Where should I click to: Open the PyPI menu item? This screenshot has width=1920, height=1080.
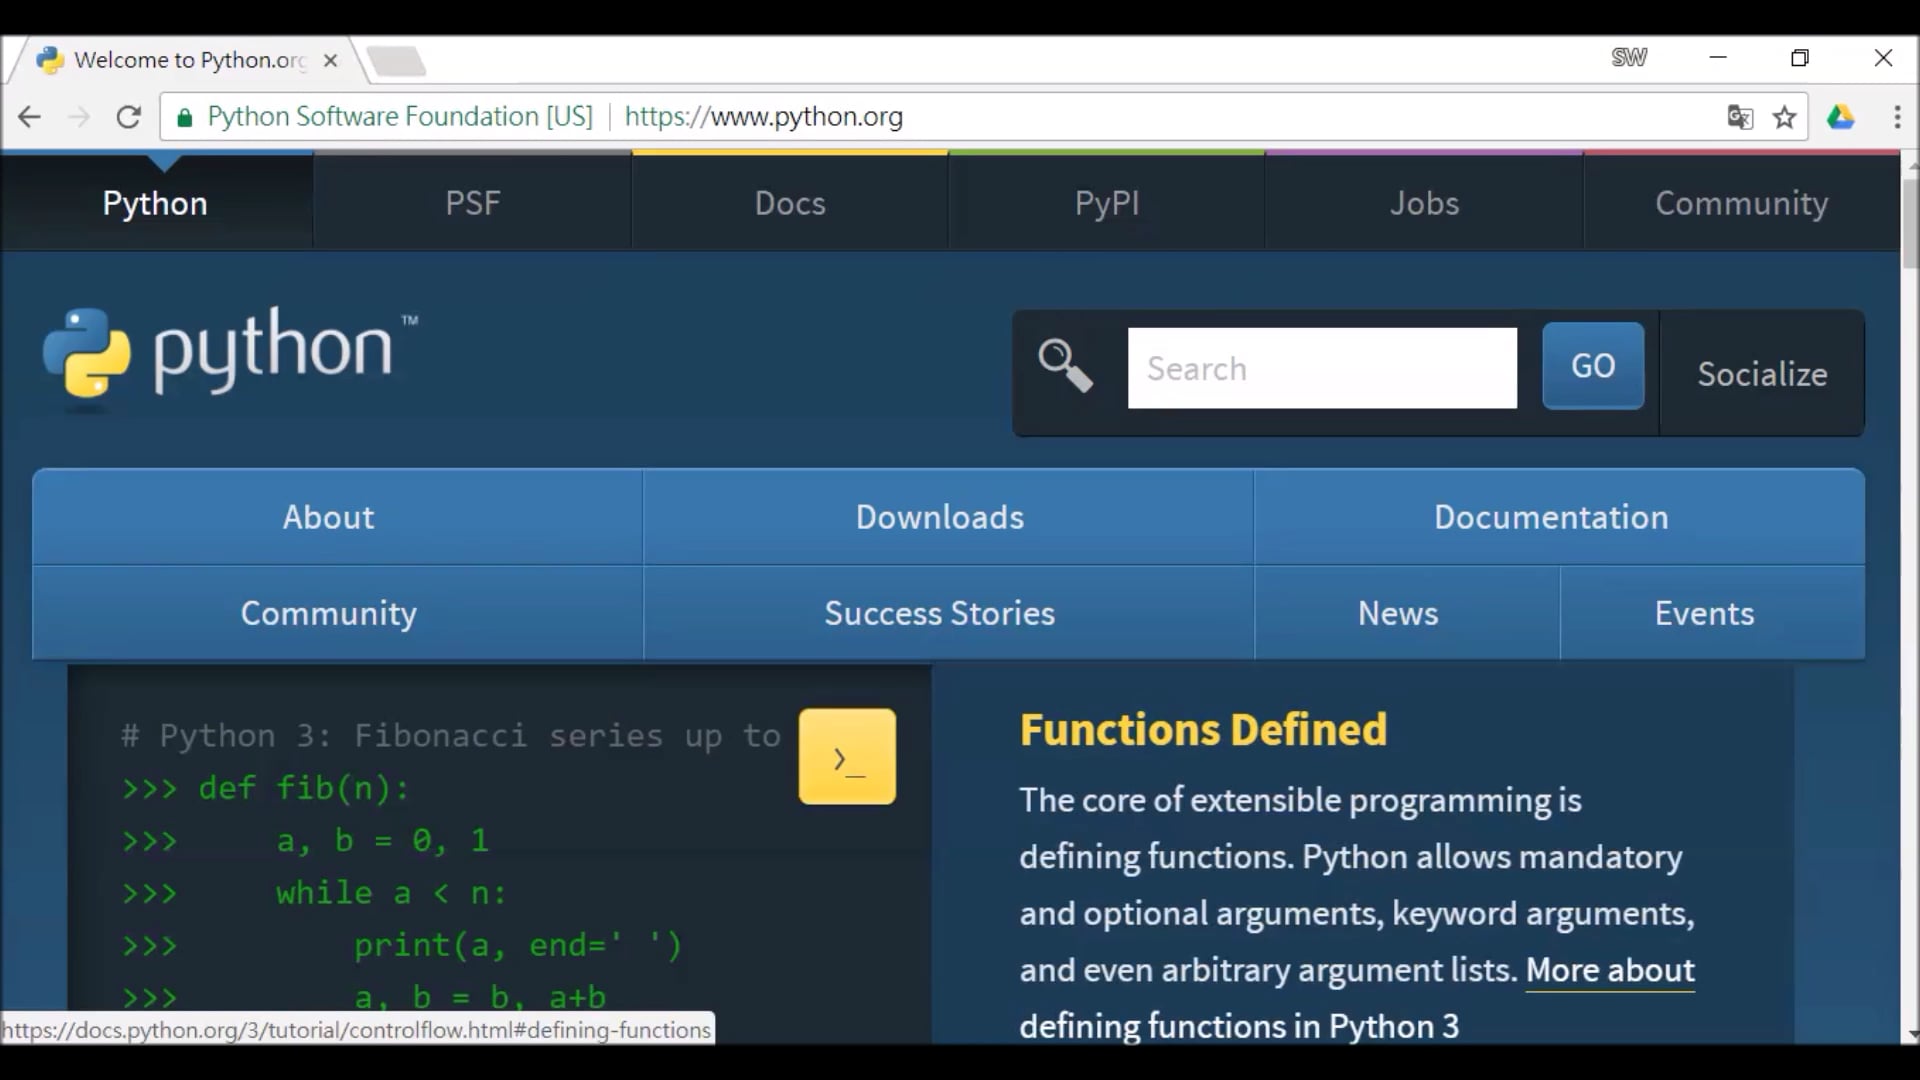click(x=1106, y=203)
